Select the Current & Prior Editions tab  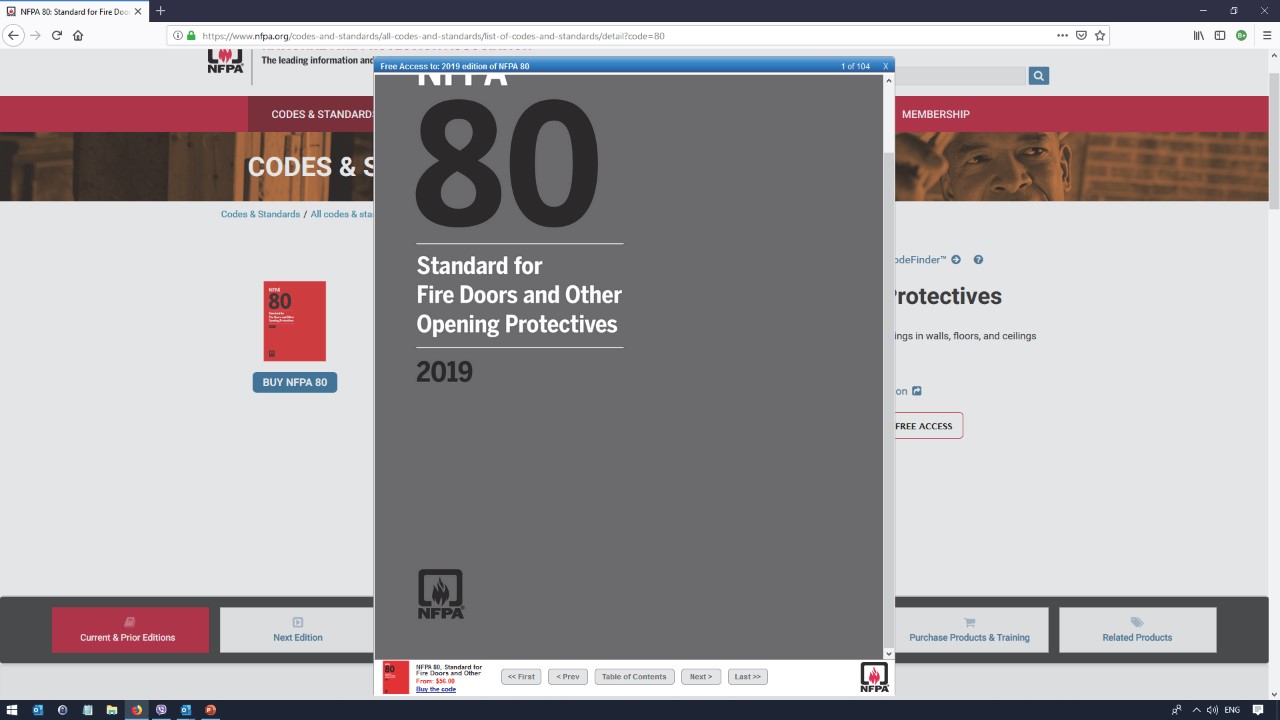tap(130, 630)
